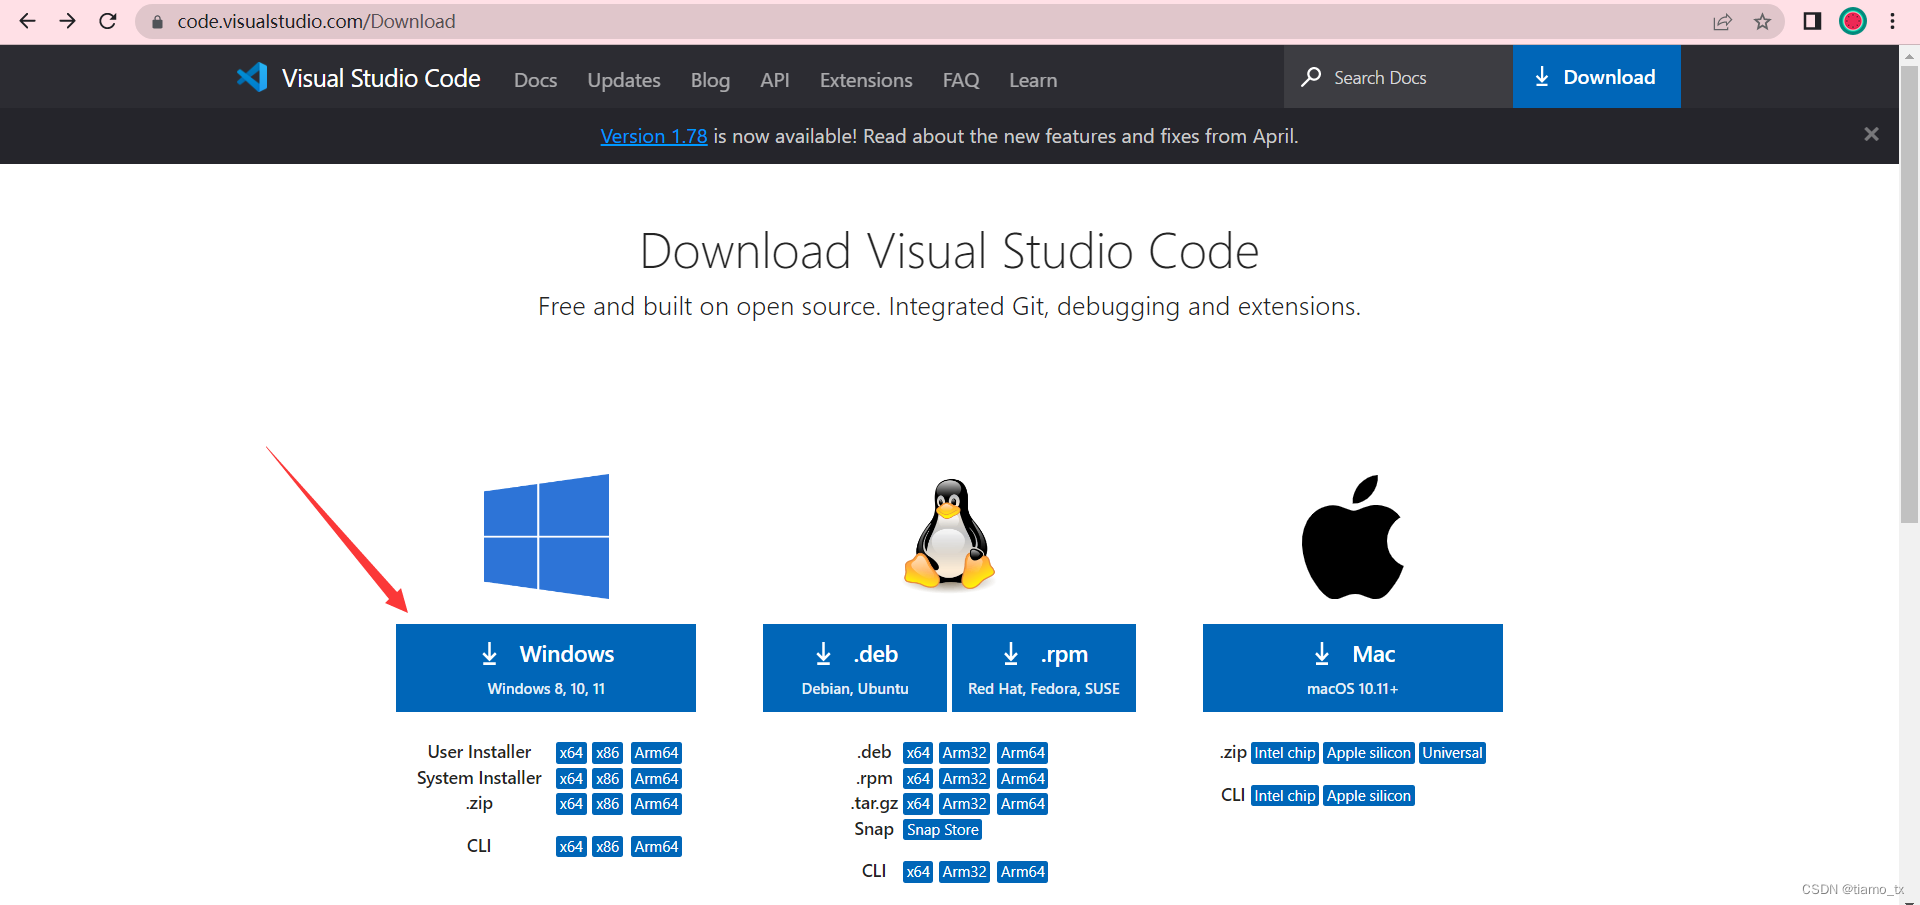Click the Windows logo image
The image size is (1920, 905).
click(x=546, y=536)
